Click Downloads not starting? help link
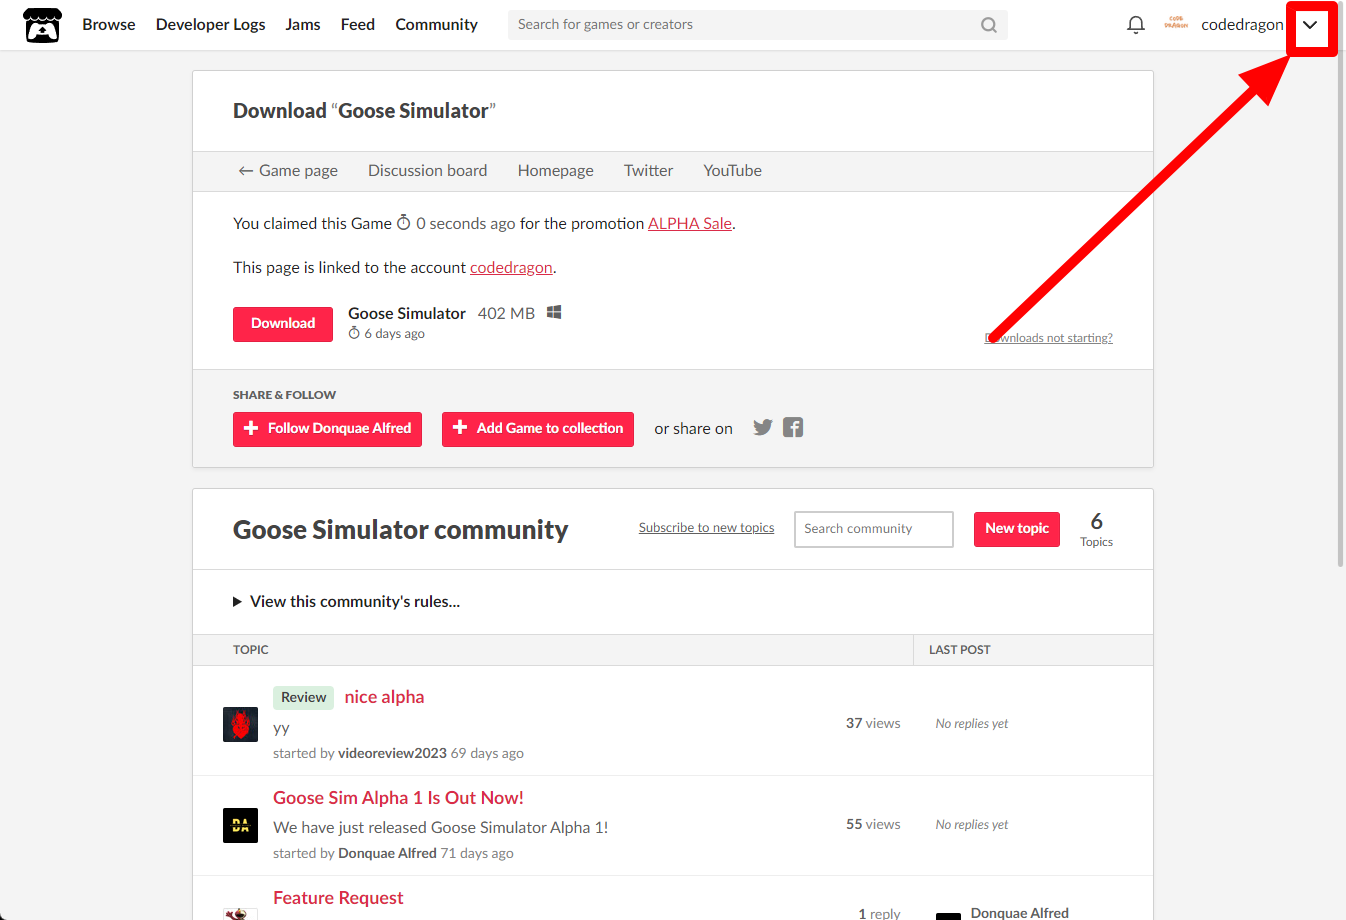Image resolution: width=1346 pixels, height=920 pixels. [1049, 338]
